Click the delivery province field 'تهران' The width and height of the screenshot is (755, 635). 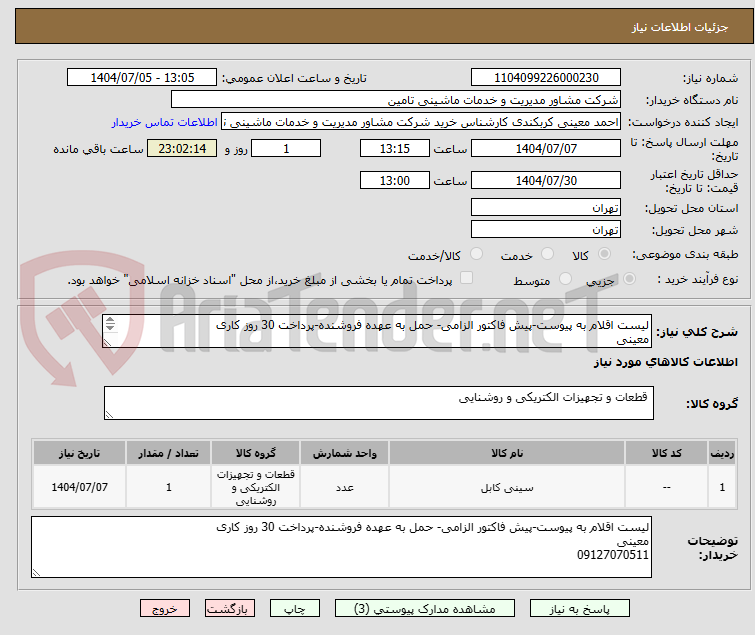click(546, 207)
